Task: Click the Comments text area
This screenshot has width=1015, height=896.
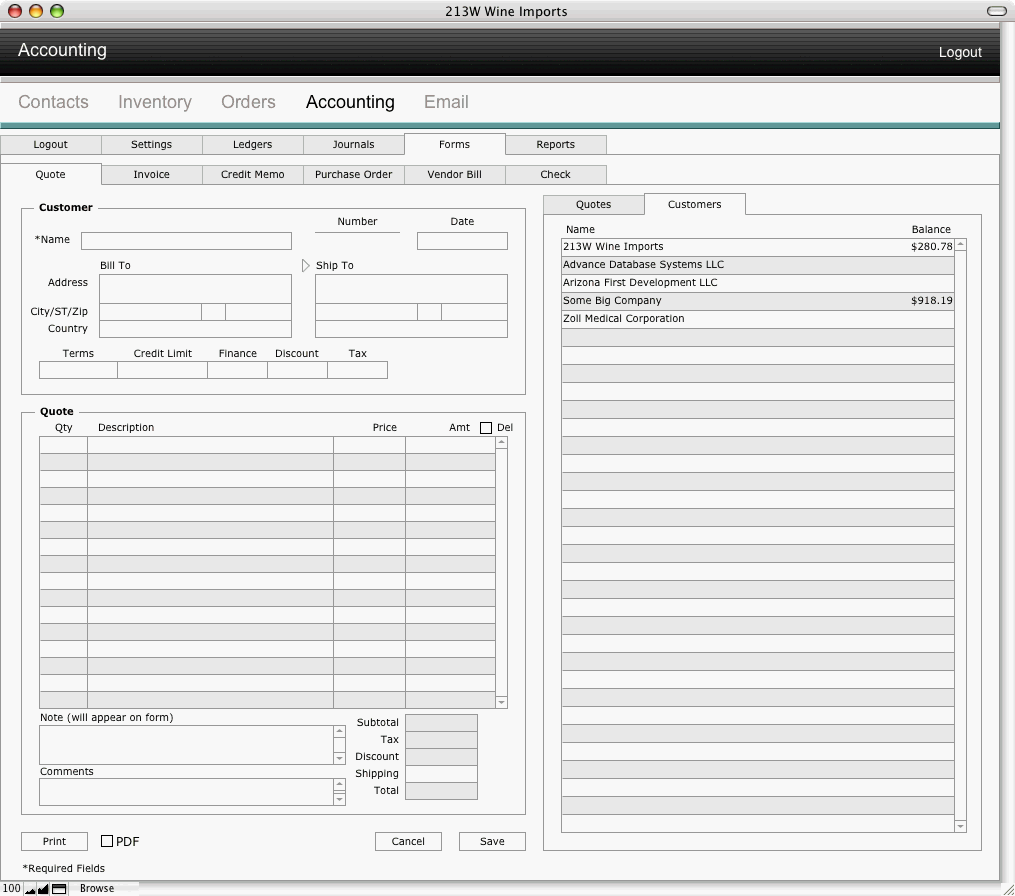Action: (x=186, y=792)
